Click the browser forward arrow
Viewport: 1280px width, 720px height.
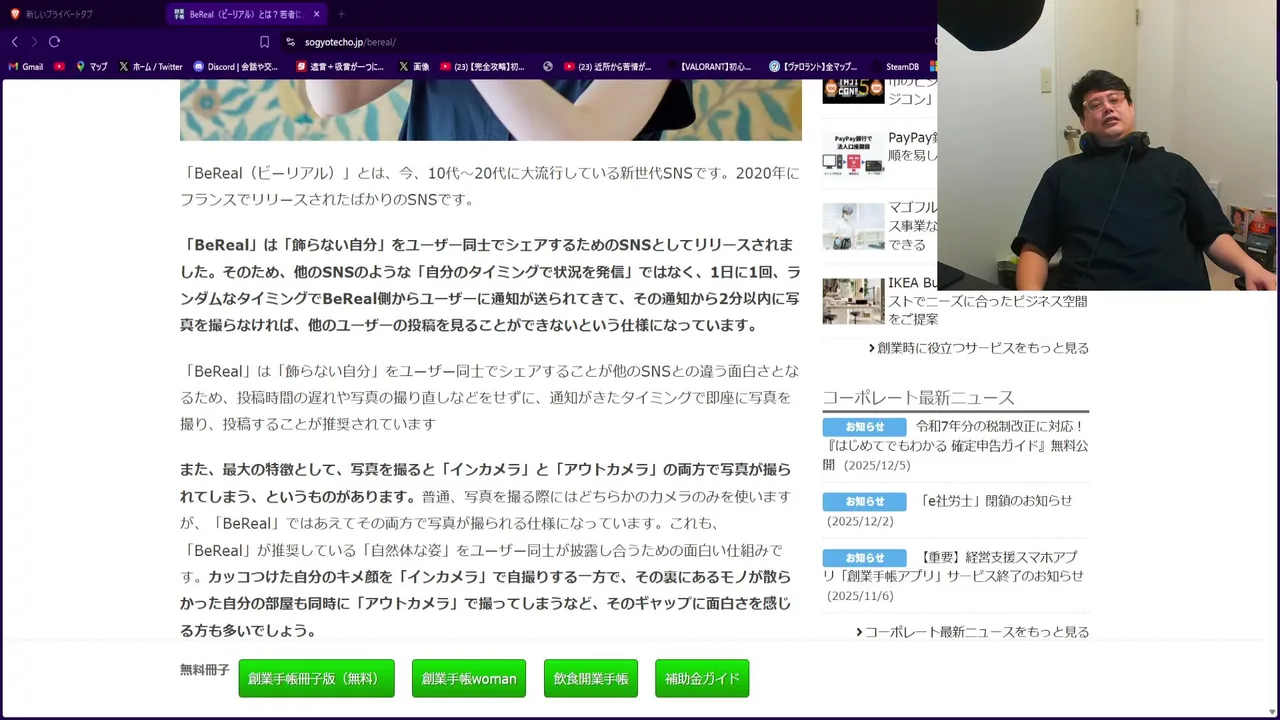coord(34,42)
